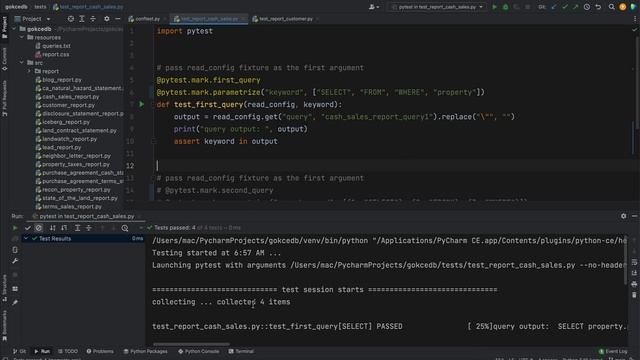
Task: Update project via Git pull arrow
Action: [553, 7]
